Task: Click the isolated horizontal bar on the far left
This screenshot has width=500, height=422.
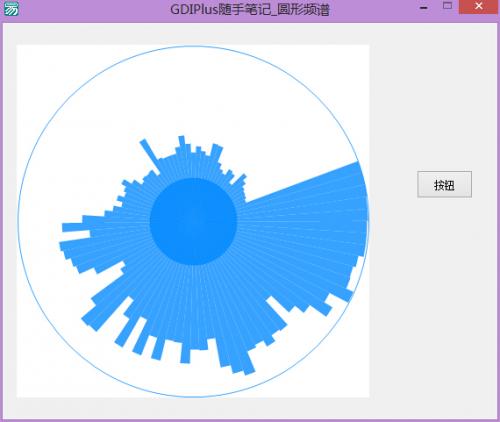Action: (76, 227)
